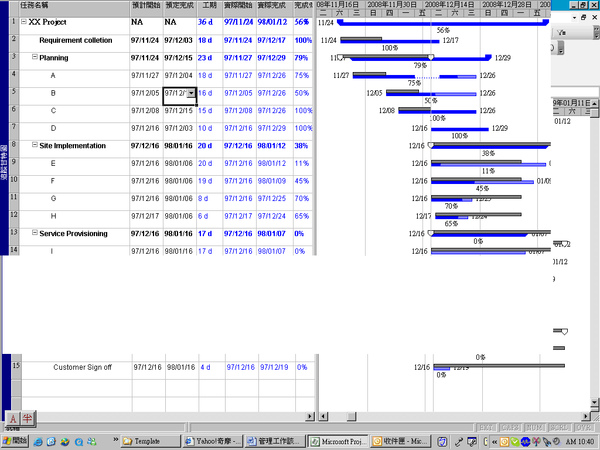Screen dimensions: 600x450
Task: Click vertical scrollbar up arrow
Action: (x=594, y=103)
